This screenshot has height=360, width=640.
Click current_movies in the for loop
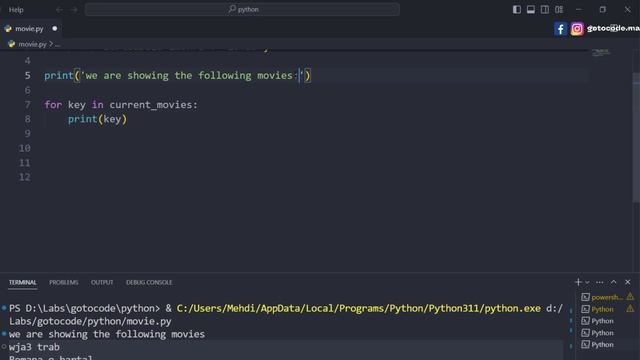151,105
